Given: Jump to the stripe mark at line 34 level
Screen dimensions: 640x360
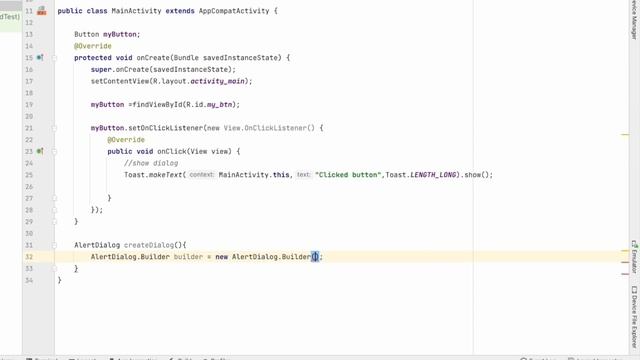Looking at the screenshot, I should 625,274.
